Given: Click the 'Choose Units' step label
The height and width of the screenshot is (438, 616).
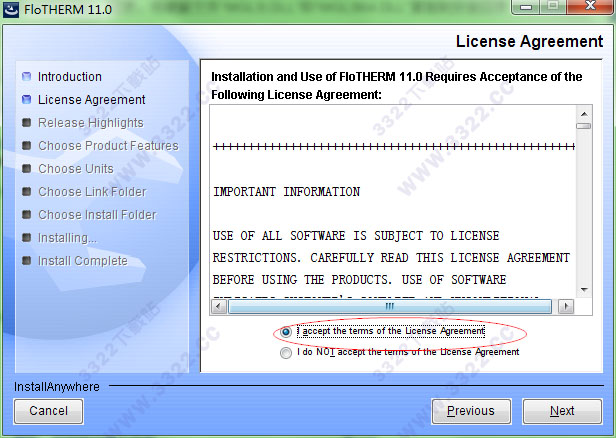Looking at the screenshot, I should coord(76,169).
